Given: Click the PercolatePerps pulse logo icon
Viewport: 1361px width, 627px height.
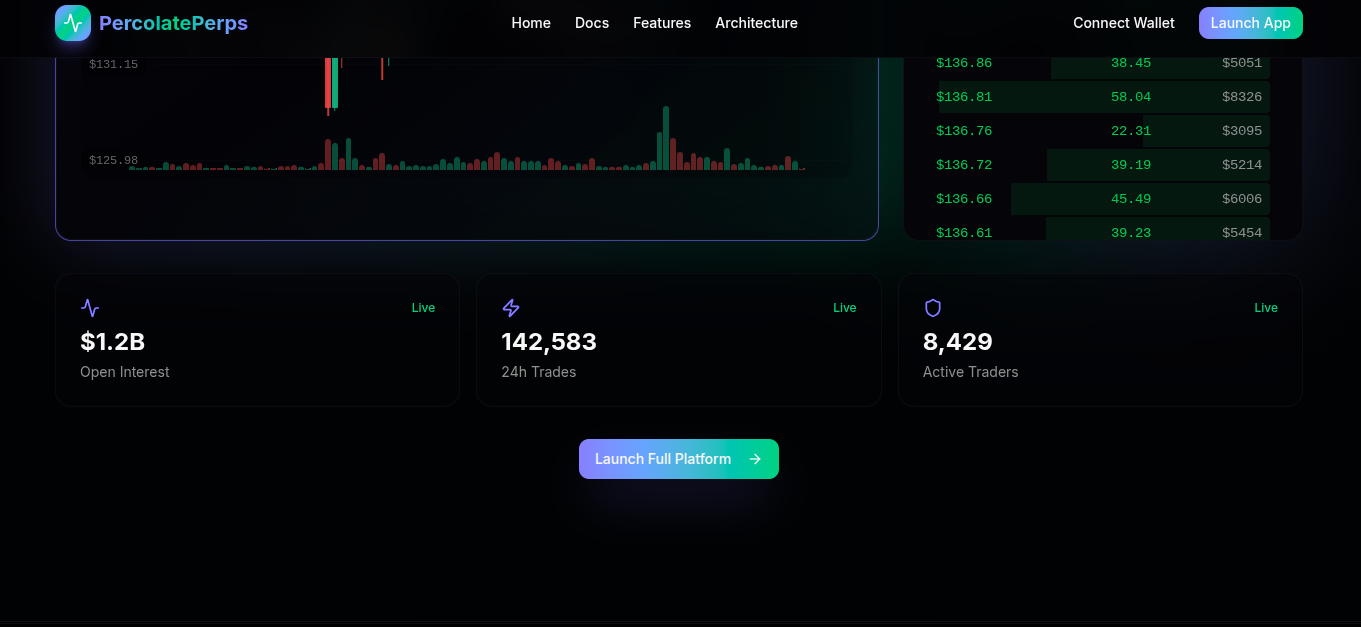Looking at the screenshot, I should [x=73, y=23].
